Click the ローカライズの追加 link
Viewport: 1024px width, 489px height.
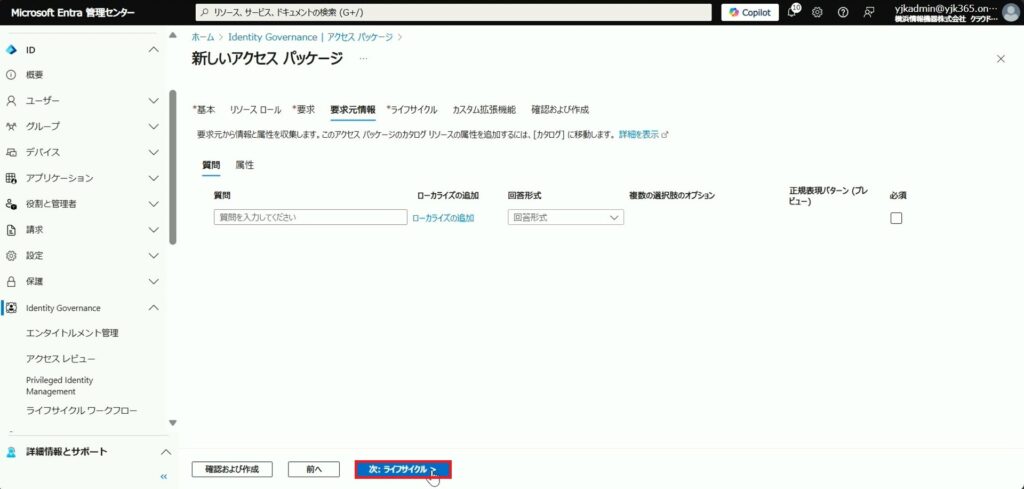pyautogui.click(x=443, y=217)
